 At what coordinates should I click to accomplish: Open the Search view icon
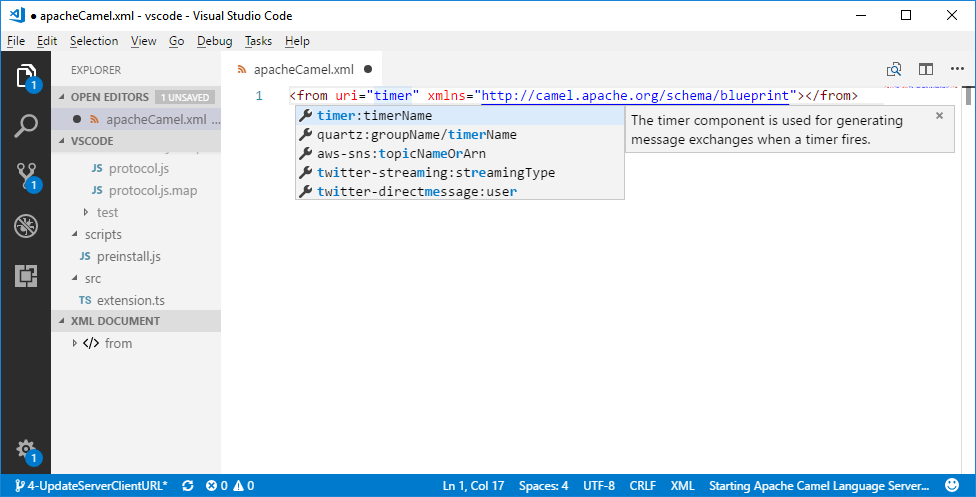[26, 126]
